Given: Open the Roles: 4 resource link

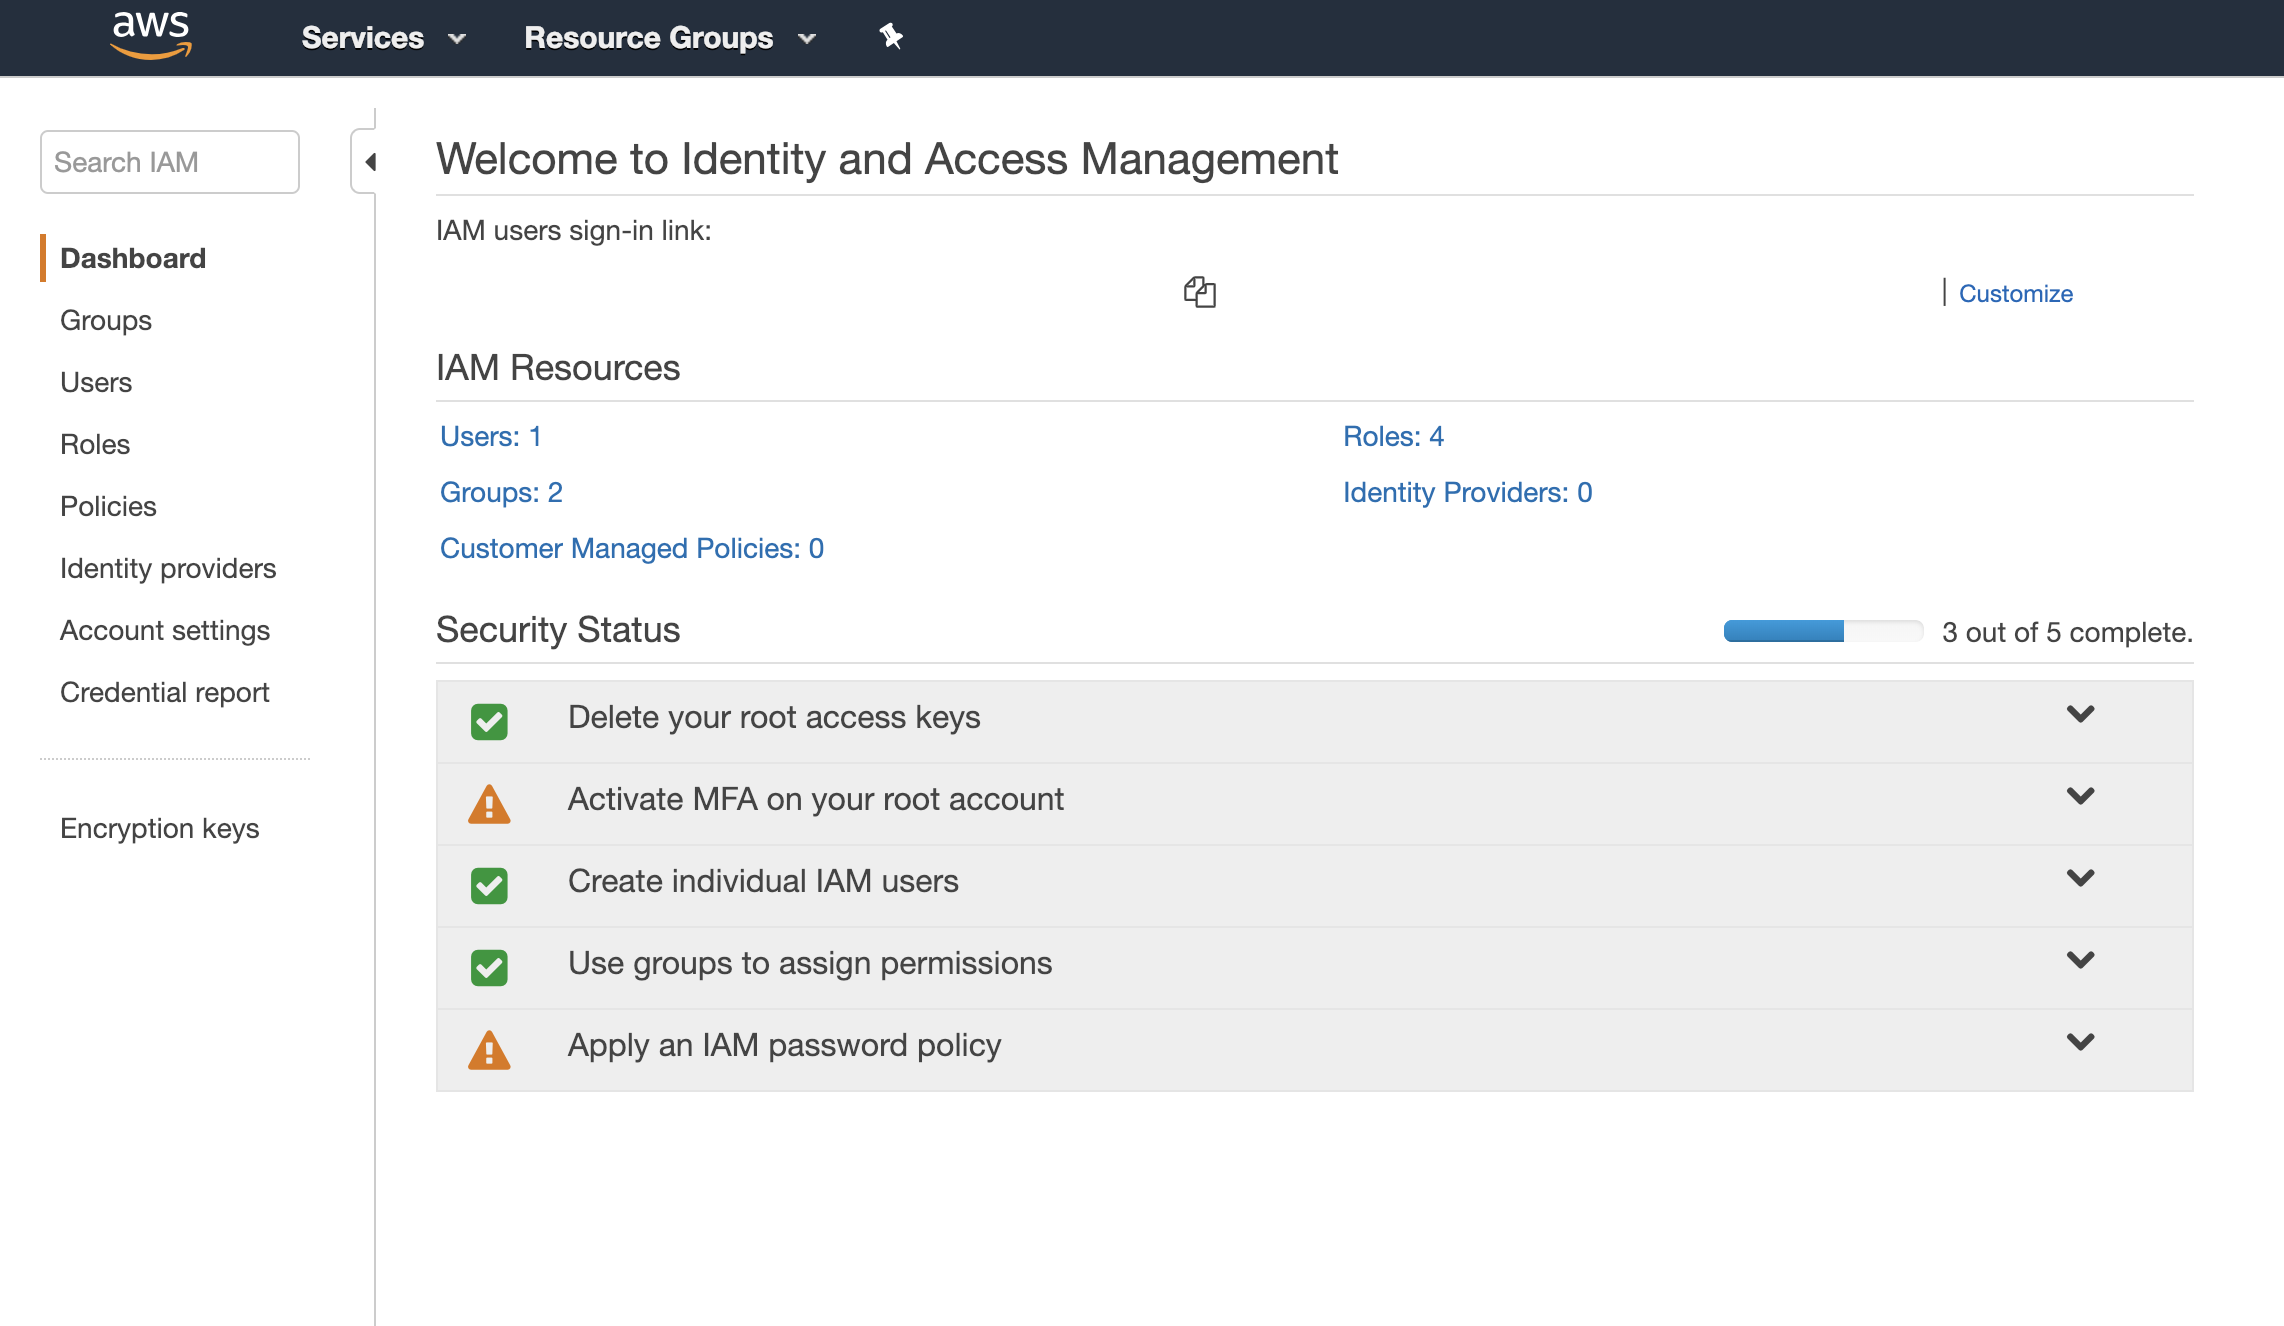Looking at the screenshot, I should coord(1393,436).
